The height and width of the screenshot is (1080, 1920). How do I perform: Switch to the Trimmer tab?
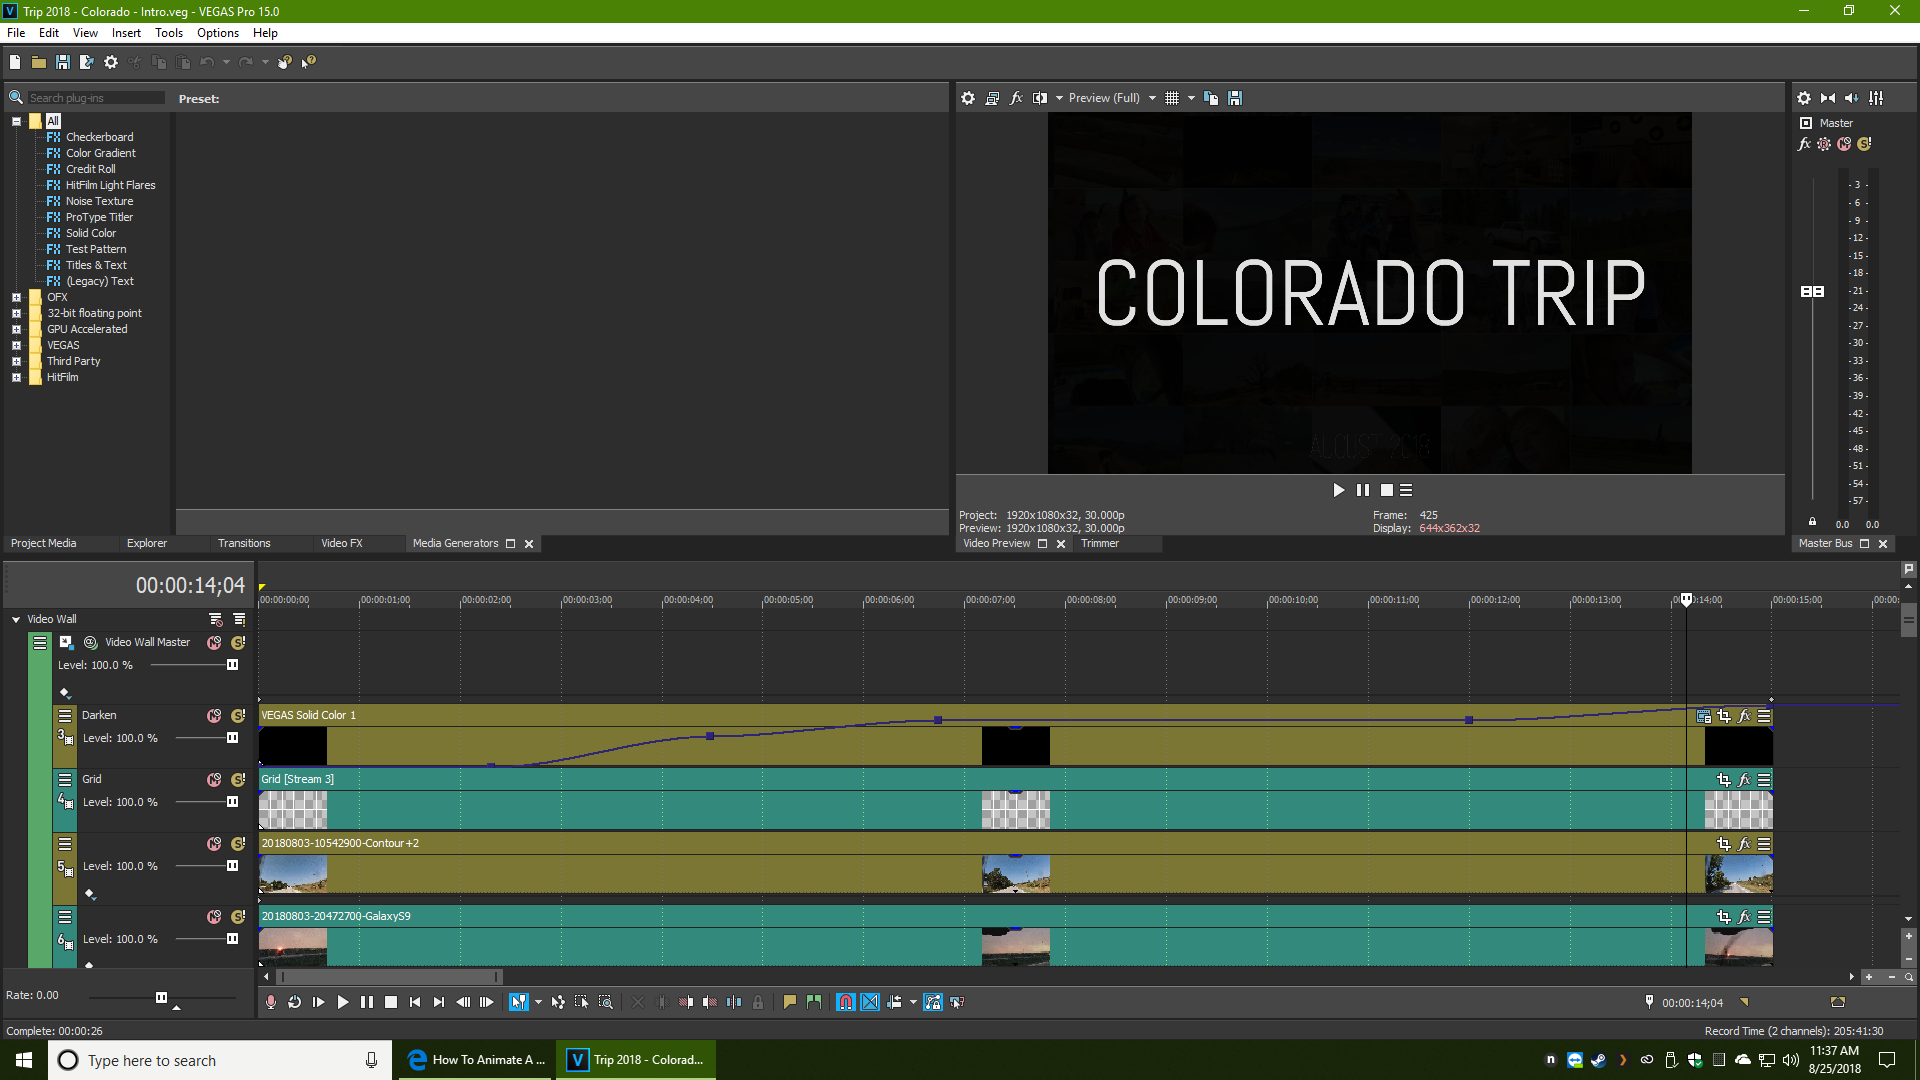tap(1100, 543)
